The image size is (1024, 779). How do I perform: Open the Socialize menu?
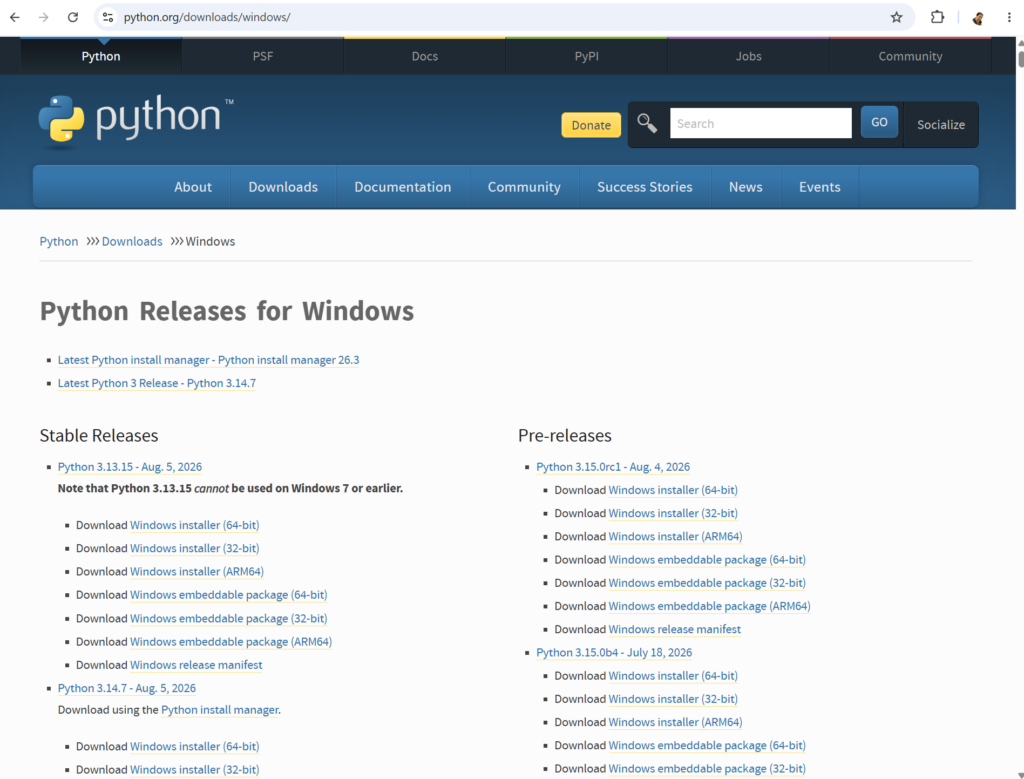pos(940,124)
